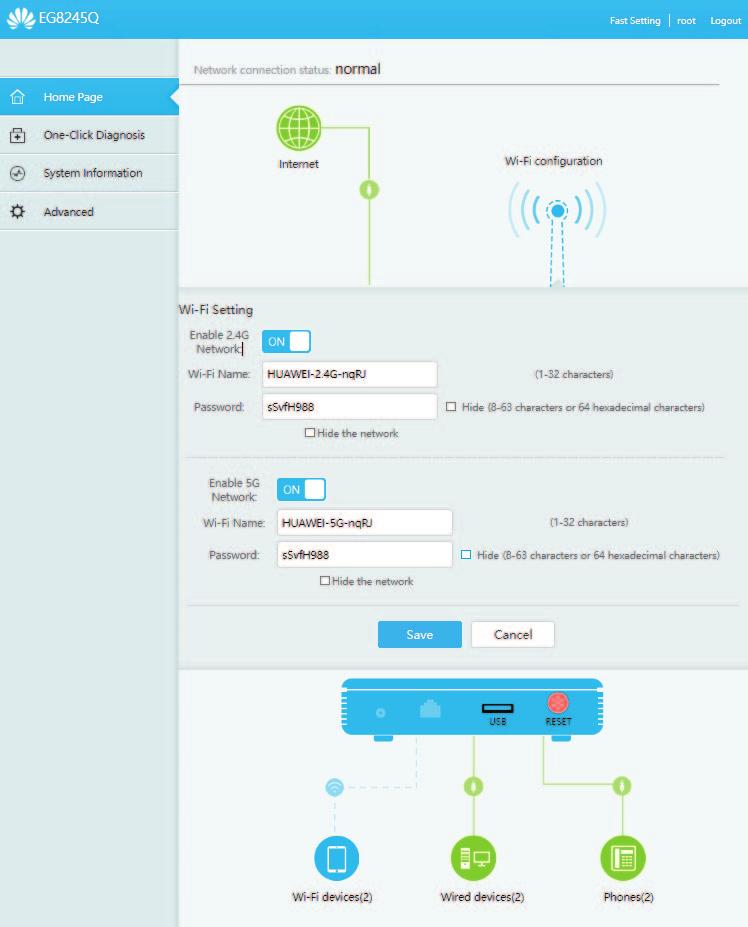This screenshot has height=927, width=748.
Task: Click the 2.4G Wi-Fi Name field
Action: pyautogui.click(x=350, y=374)
